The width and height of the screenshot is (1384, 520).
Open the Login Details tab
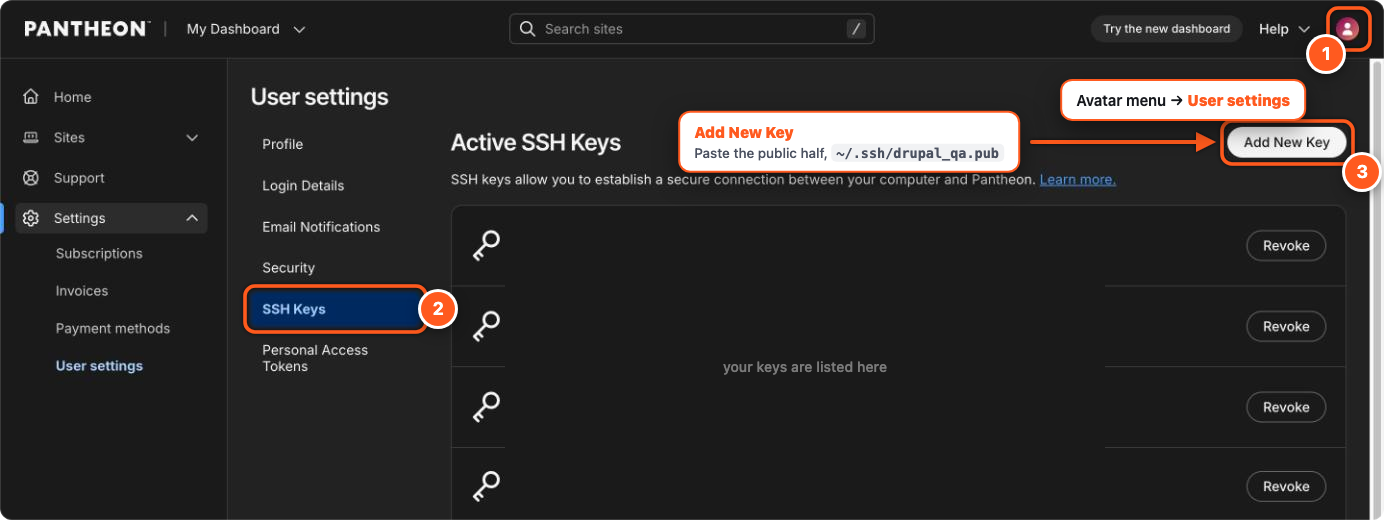303,186
